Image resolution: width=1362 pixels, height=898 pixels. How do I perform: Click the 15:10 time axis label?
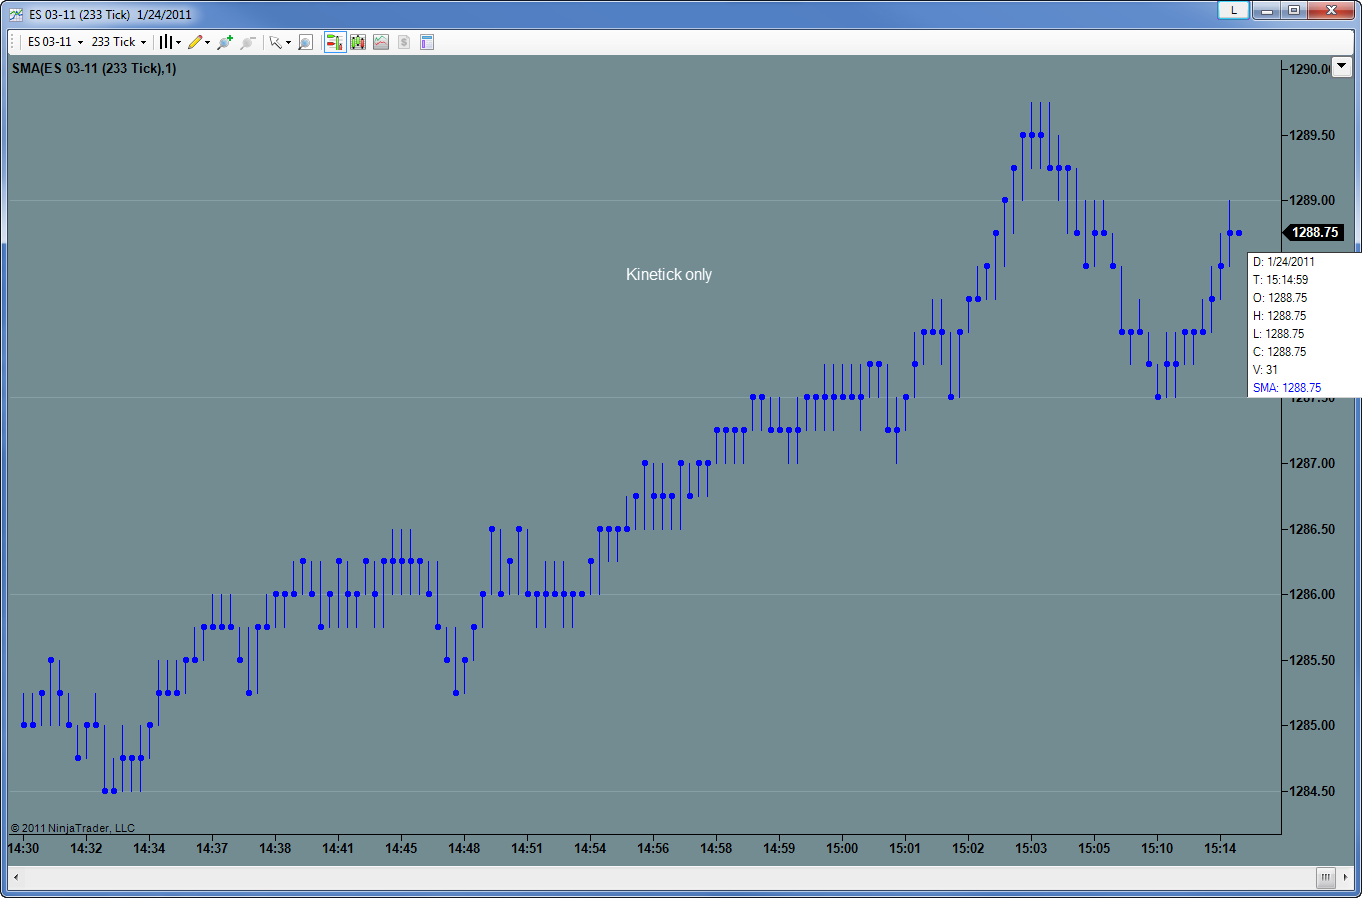click(1157, 848)
